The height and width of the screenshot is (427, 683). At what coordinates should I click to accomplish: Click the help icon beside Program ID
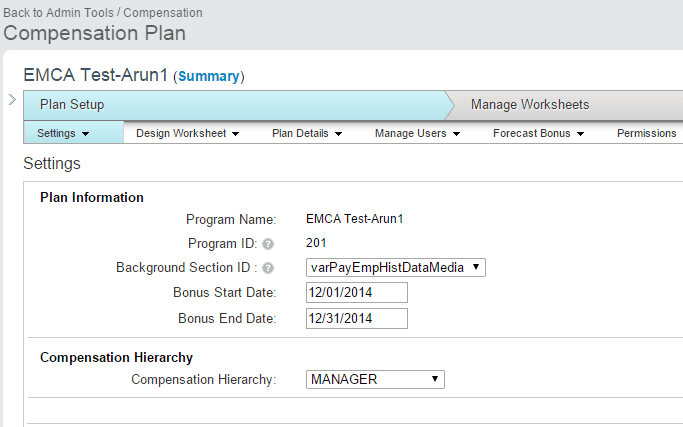(268, 244)
